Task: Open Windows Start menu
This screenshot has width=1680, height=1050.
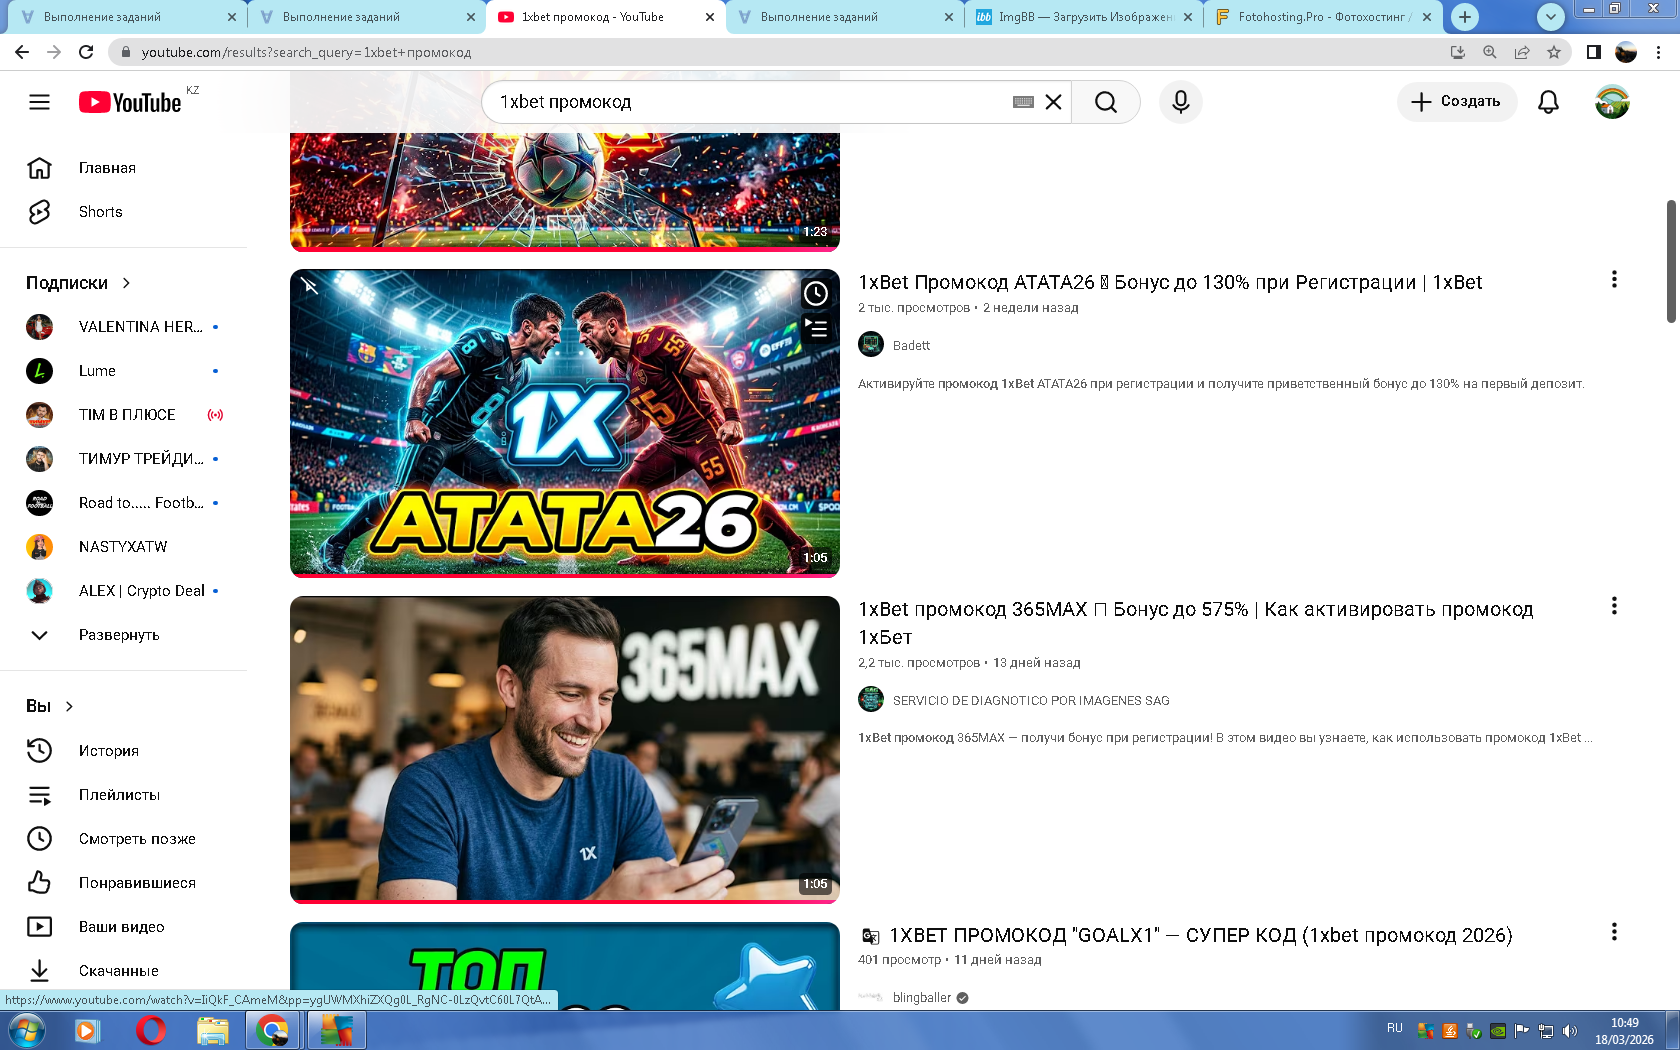Action: coord(26,1030)
